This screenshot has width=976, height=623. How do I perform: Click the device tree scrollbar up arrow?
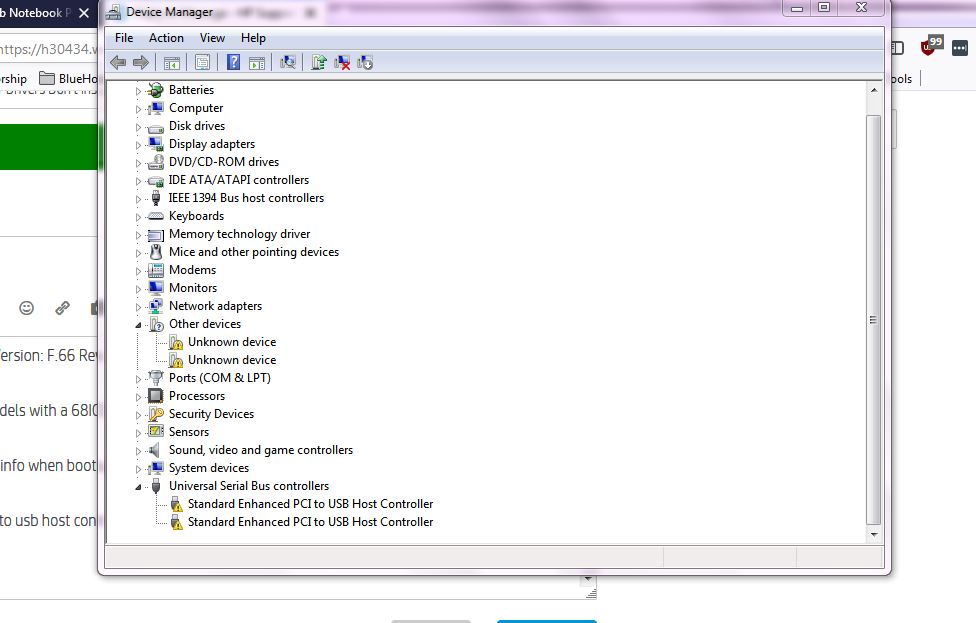tap(874, 90)
